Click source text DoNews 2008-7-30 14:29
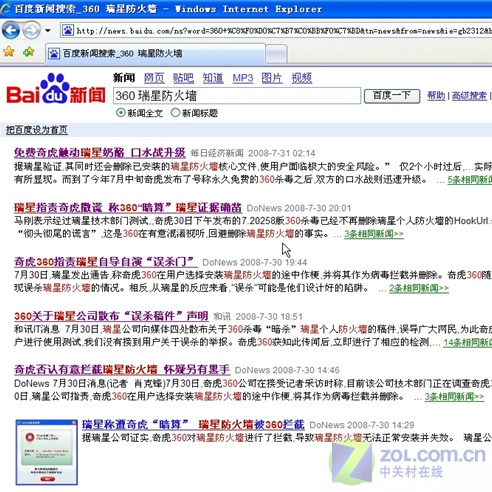This screenshot has width=492, height=492. pyautogui.click(x=362, y=425)
